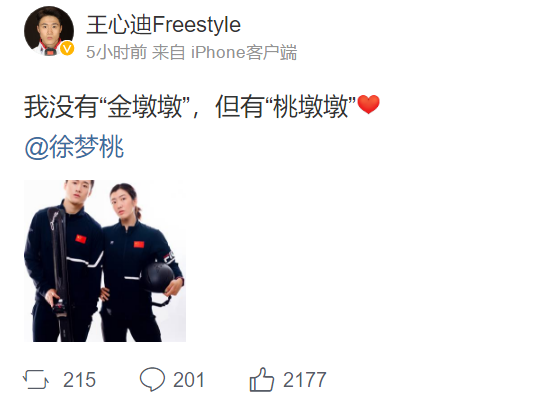Click the repost count 215
This screenshot has height=399, width=536.
pos(79,380)
